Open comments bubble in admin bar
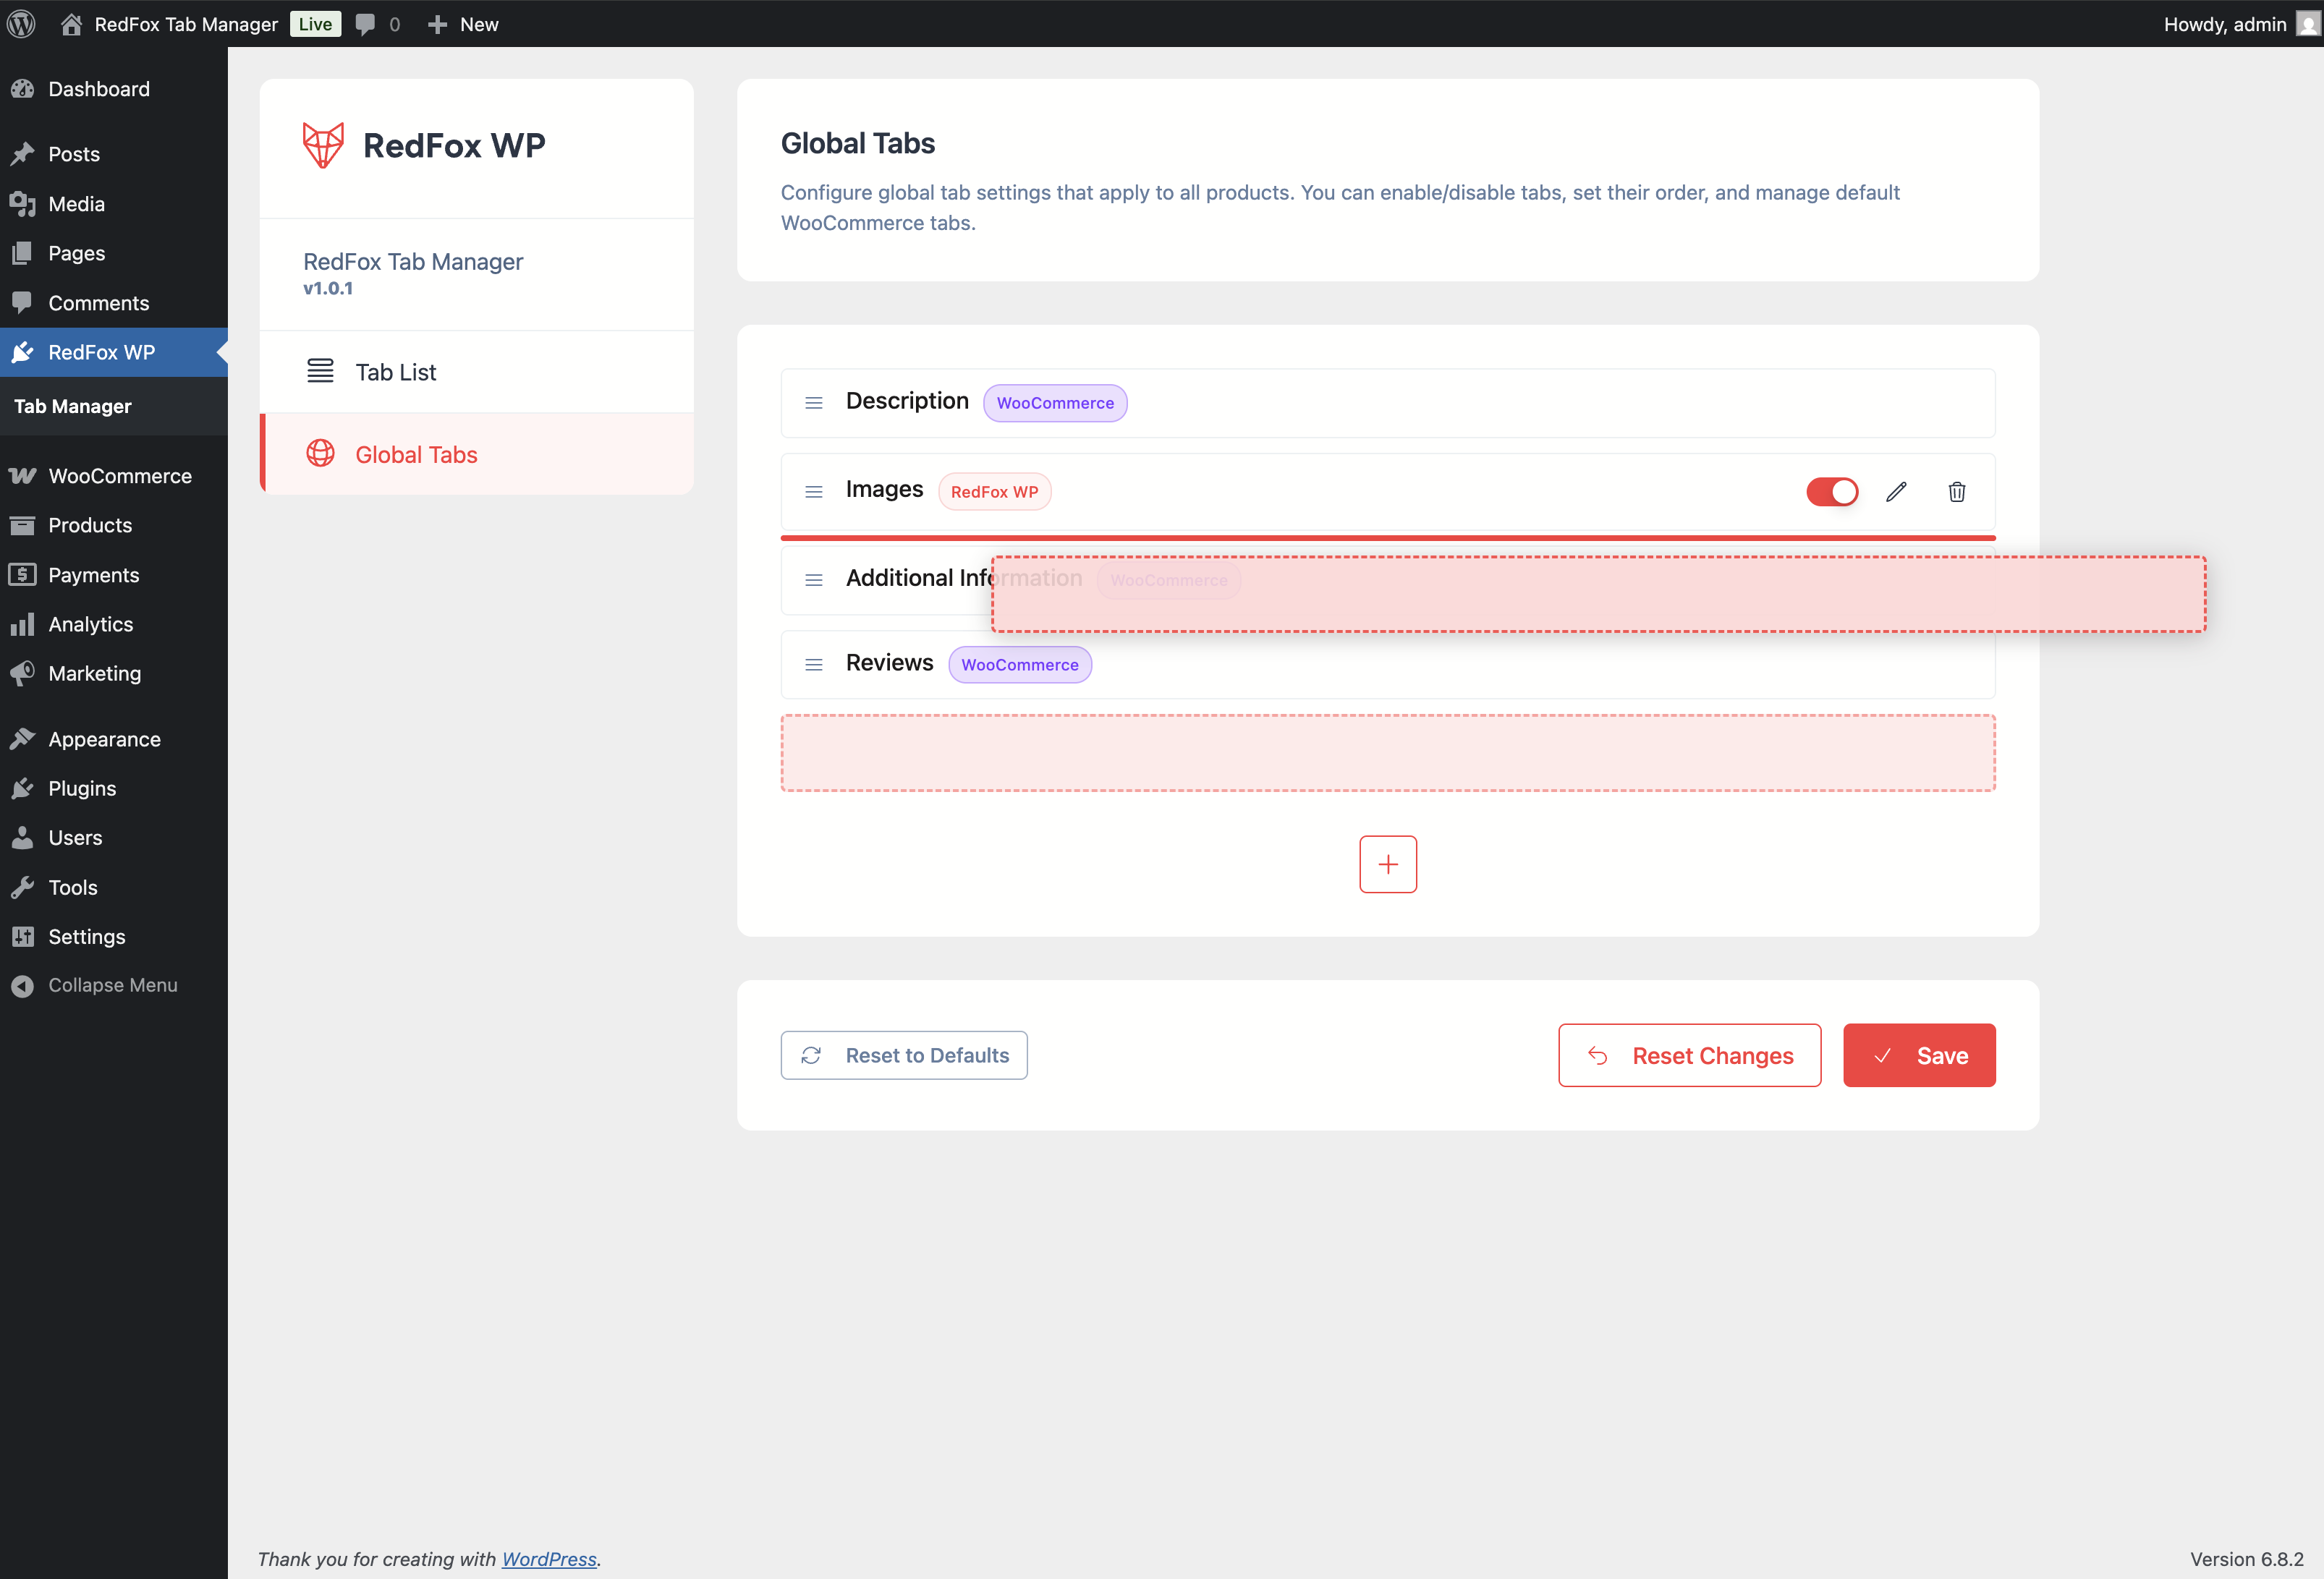 (366, 24)
